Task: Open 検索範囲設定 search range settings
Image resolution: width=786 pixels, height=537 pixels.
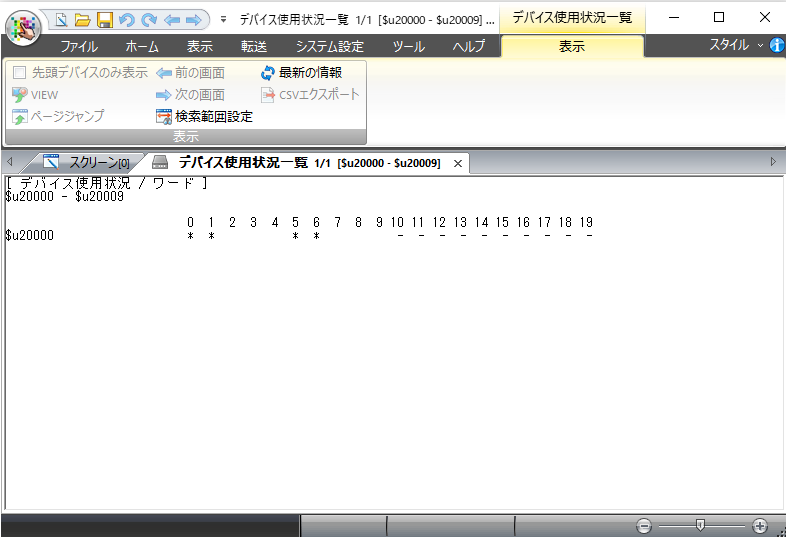Action: [205, 116]
